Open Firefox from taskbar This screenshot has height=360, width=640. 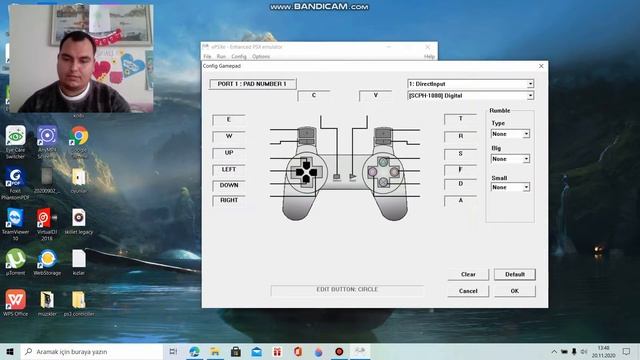point(318,351)
